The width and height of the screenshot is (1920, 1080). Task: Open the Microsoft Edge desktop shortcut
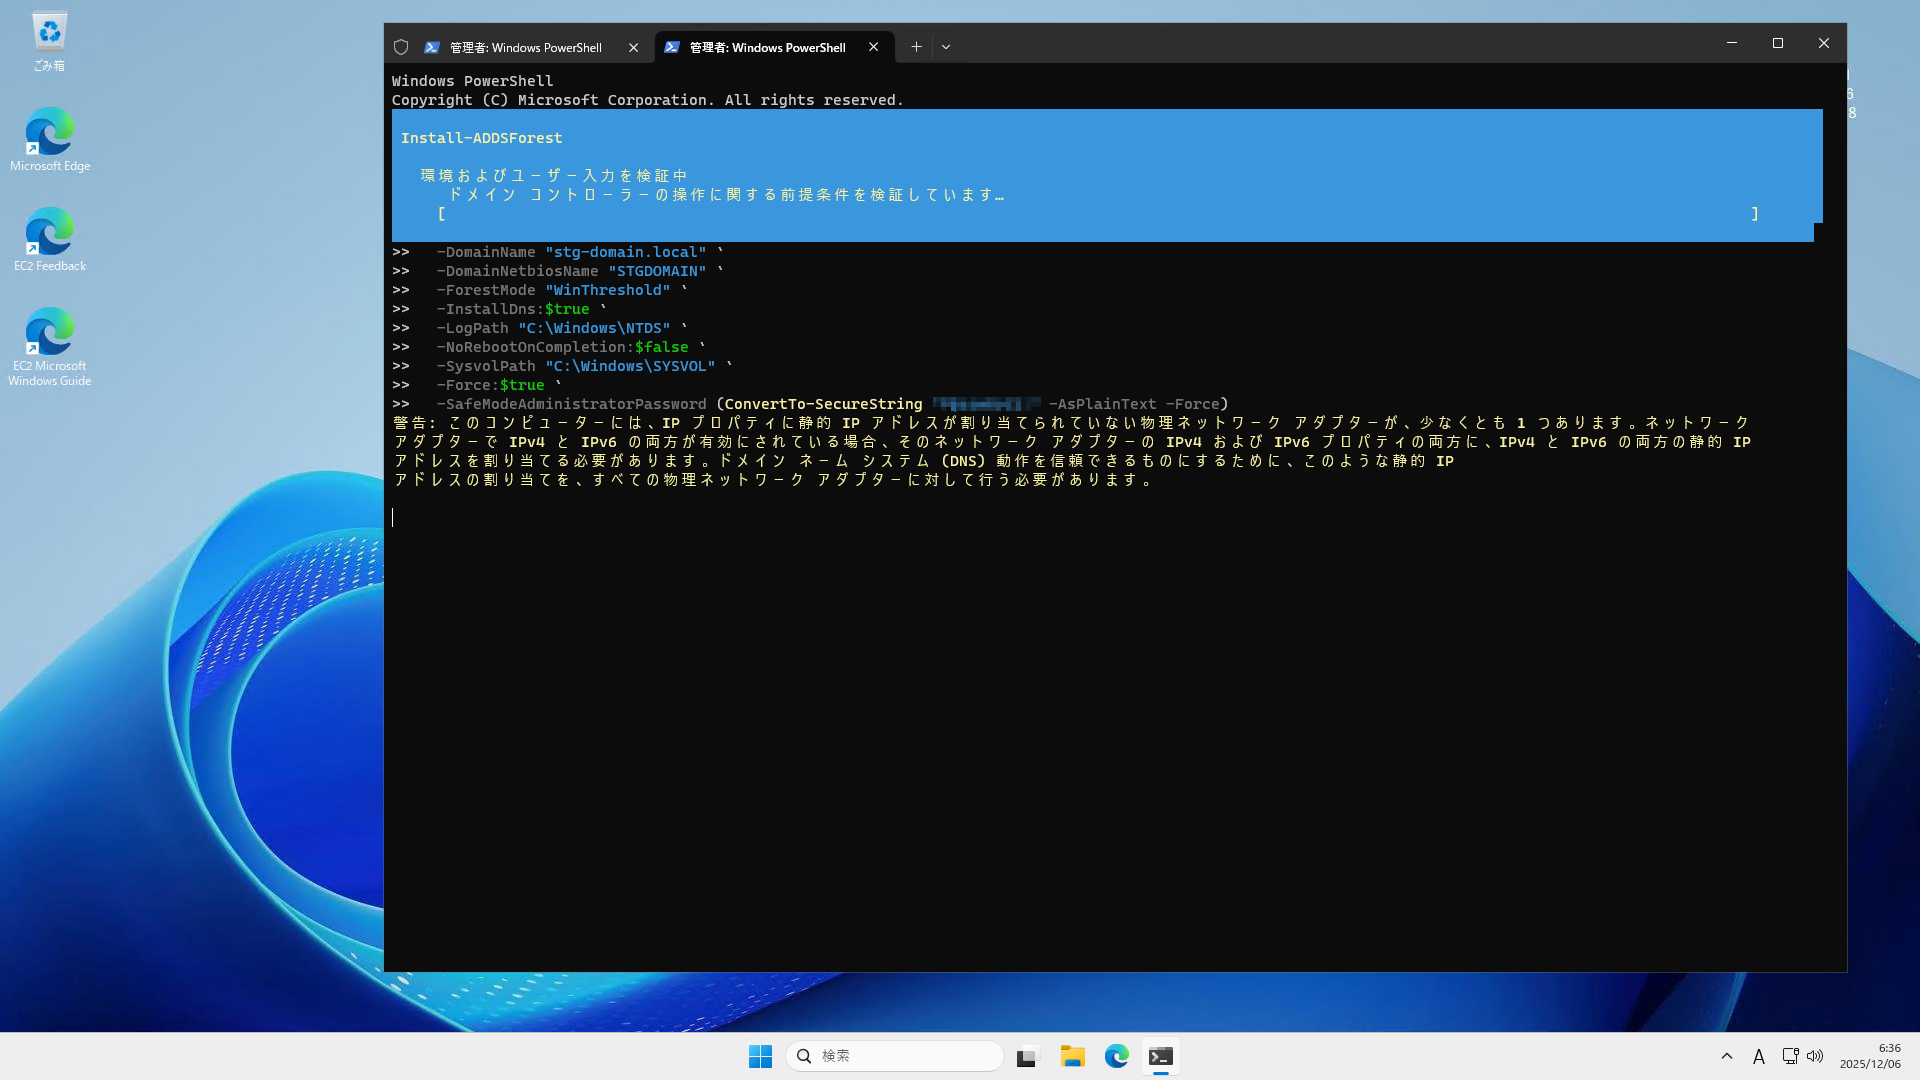[49, 133]
